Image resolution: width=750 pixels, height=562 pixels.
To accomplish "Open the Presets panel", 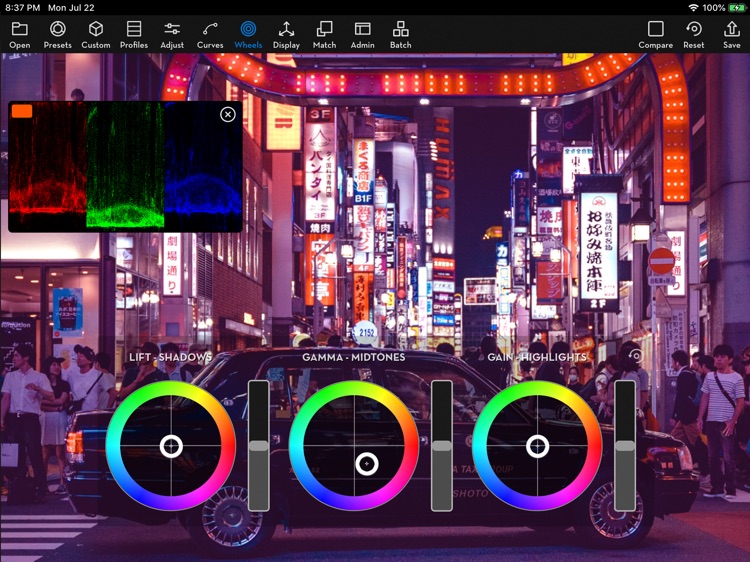I will (57, 35).
